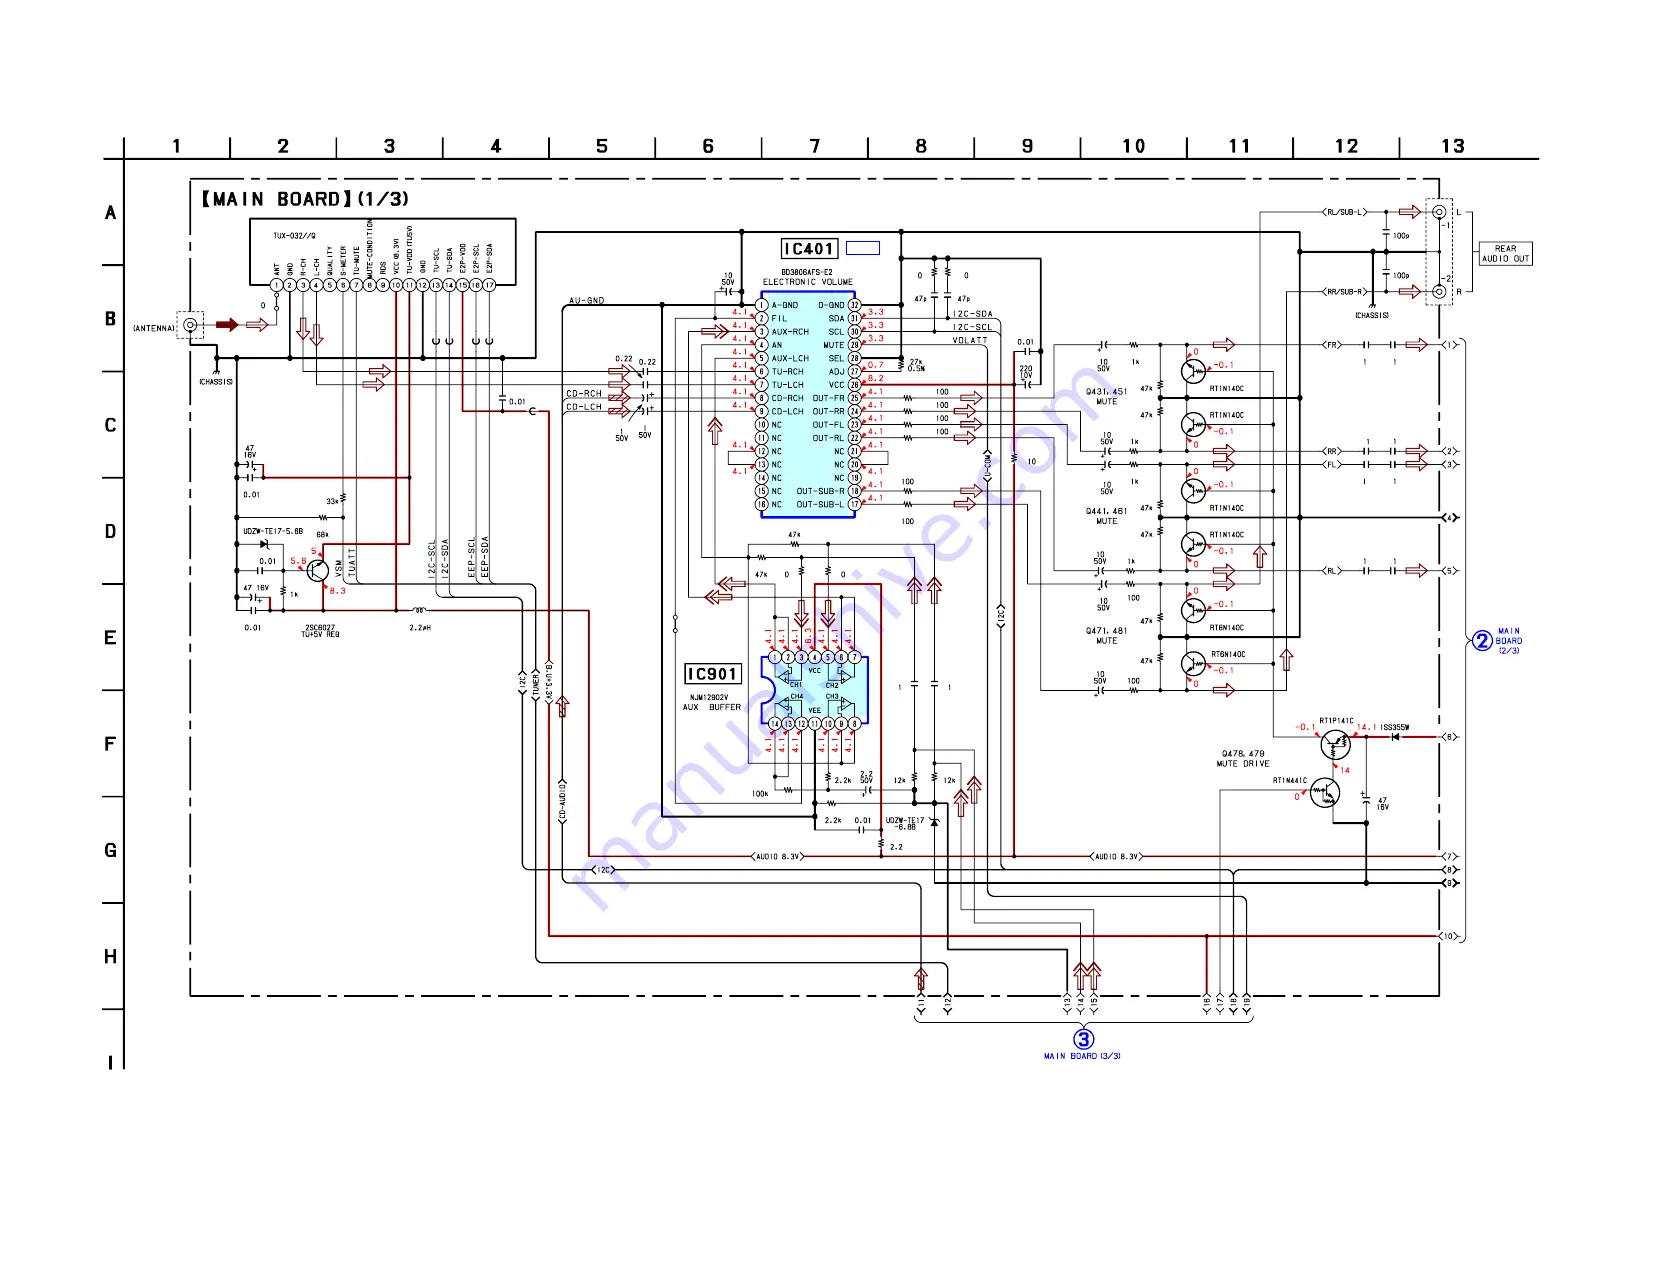Click the 2SC6027 TU+5V REG label
Viewport: 1680px width, 1263px height.
click(x=321, y=631)
